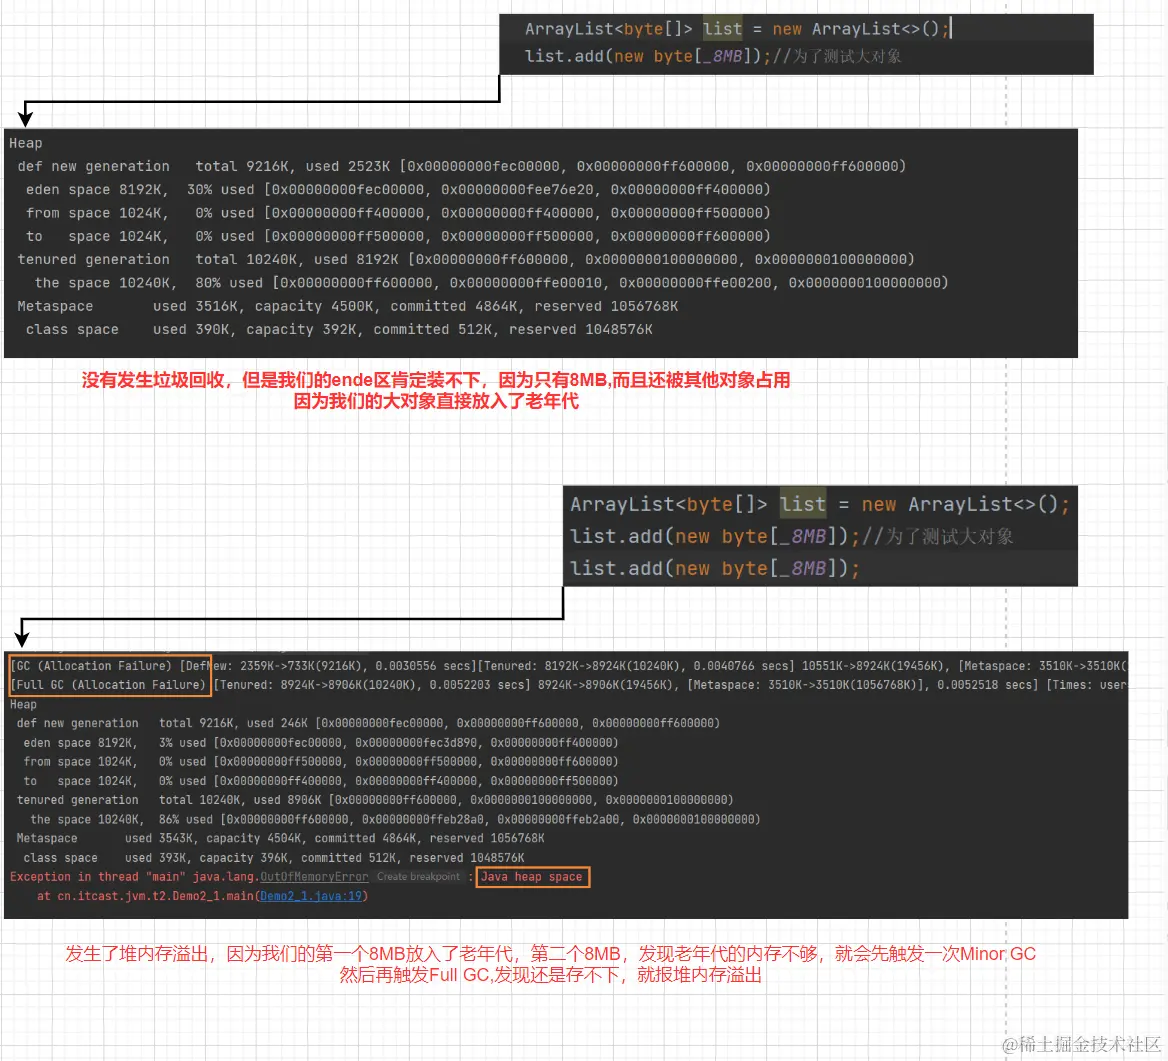Click the '[Full GC (Allocation Failure)' log entry

(x=108, y=685)
